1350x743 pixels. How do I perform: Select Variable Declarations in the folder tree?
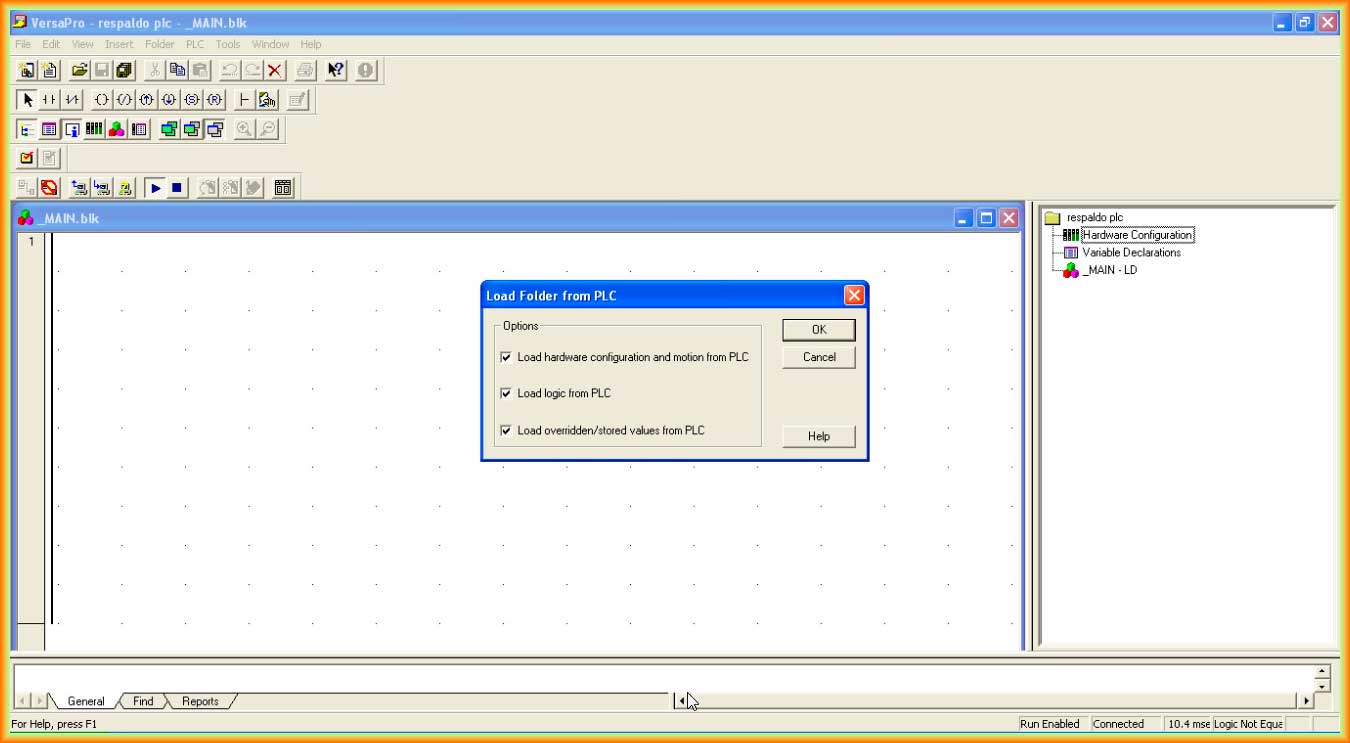pos(1130,253)
